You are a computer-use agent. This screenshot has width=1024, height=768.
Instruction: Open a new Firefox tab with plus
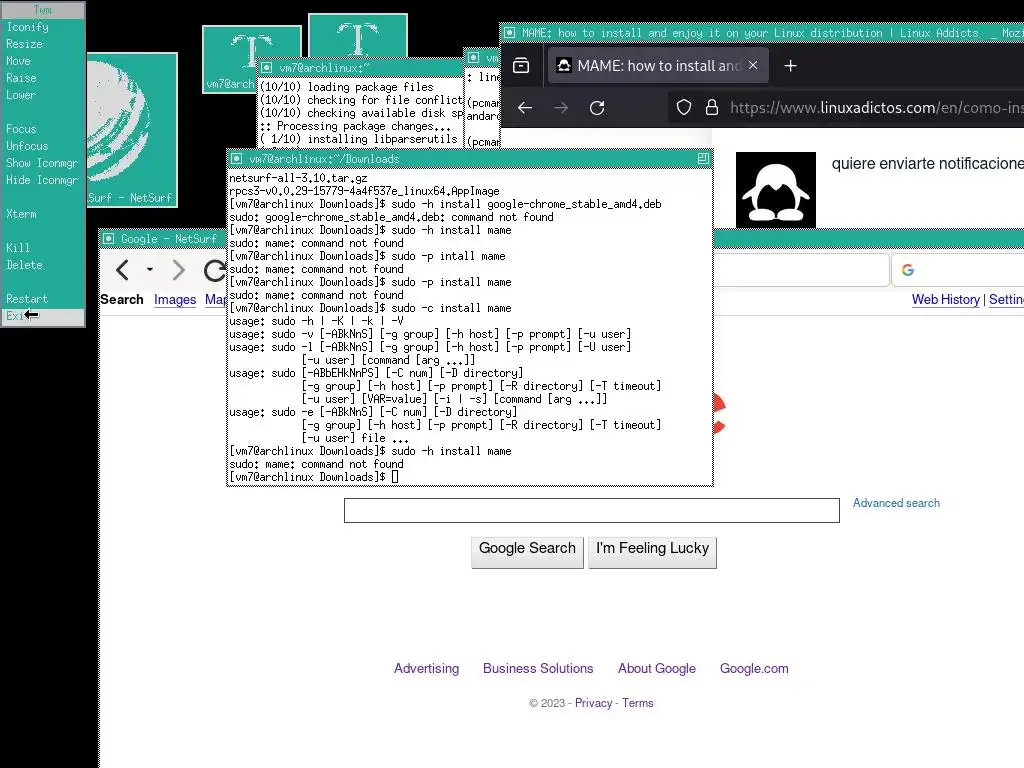[790, 65]
